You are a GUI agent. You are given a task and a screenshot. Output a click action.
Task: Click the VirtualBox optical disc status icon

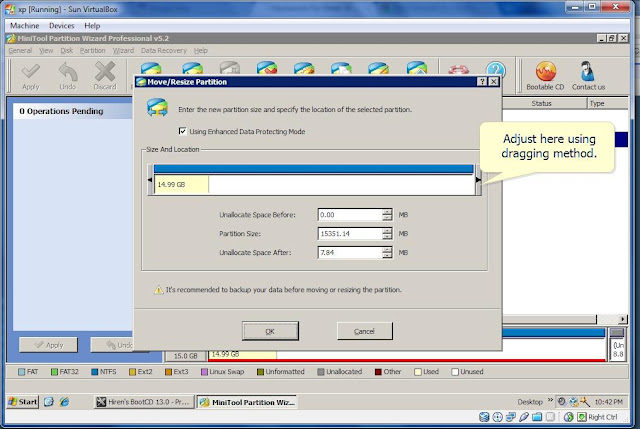(497, 417)
